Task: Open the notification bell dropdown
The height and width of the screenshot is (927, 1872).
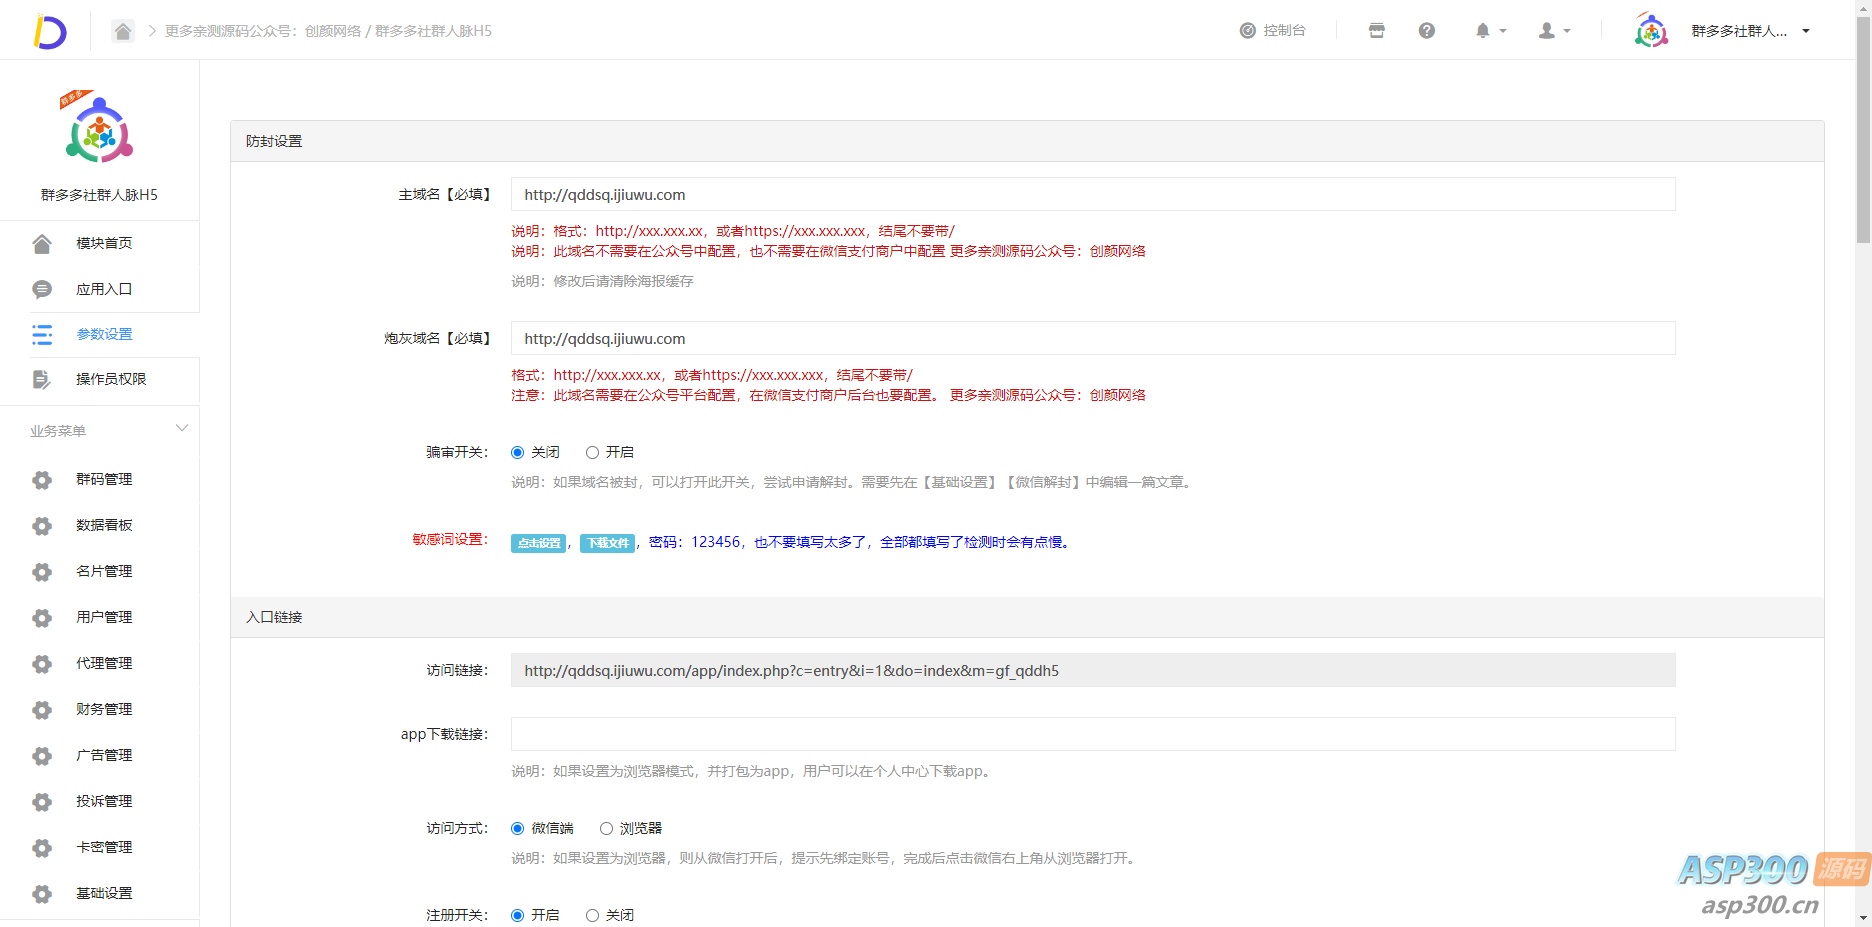Action: point(1489,31)
